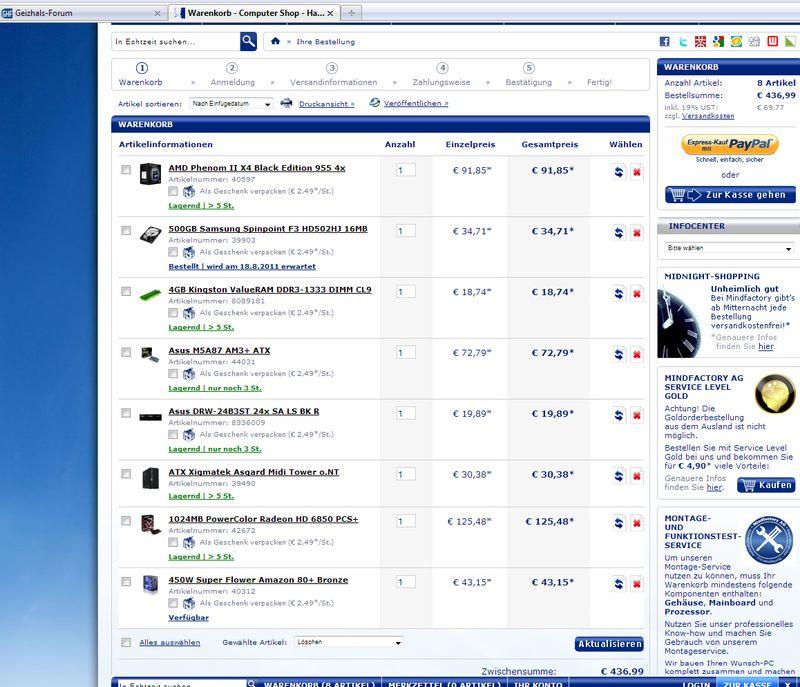
Task: Delete the Xigmatek Asgard Midi Tower item
Action: [x=637, y=476]
